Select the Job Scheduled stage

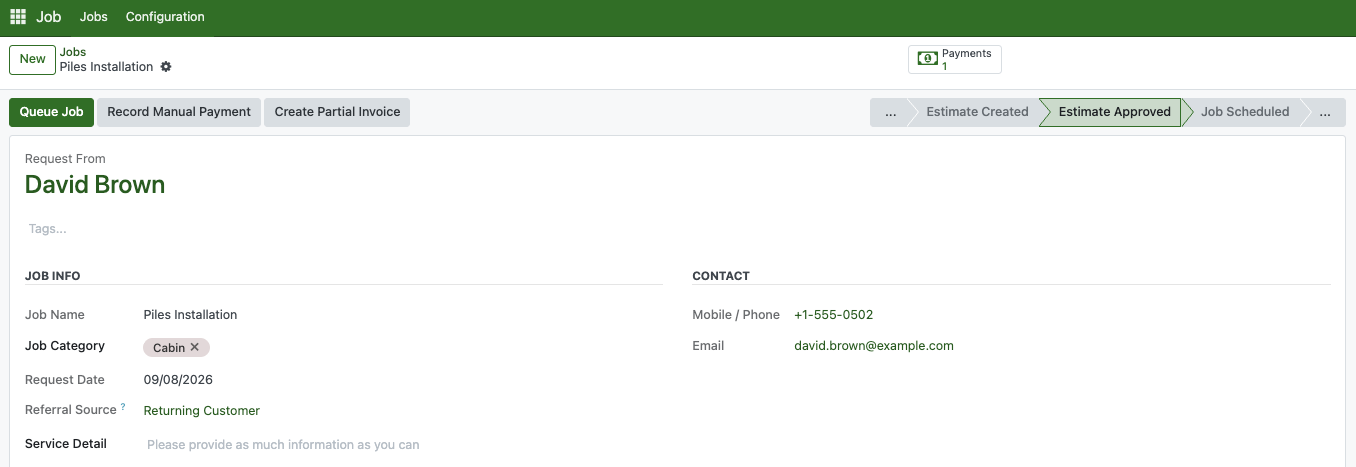[1245, 112]
